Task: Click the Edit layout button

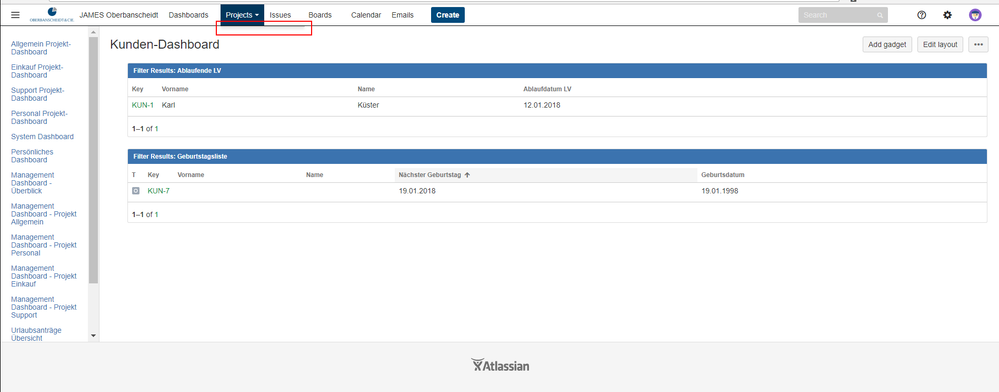Action: click(940, 45)
